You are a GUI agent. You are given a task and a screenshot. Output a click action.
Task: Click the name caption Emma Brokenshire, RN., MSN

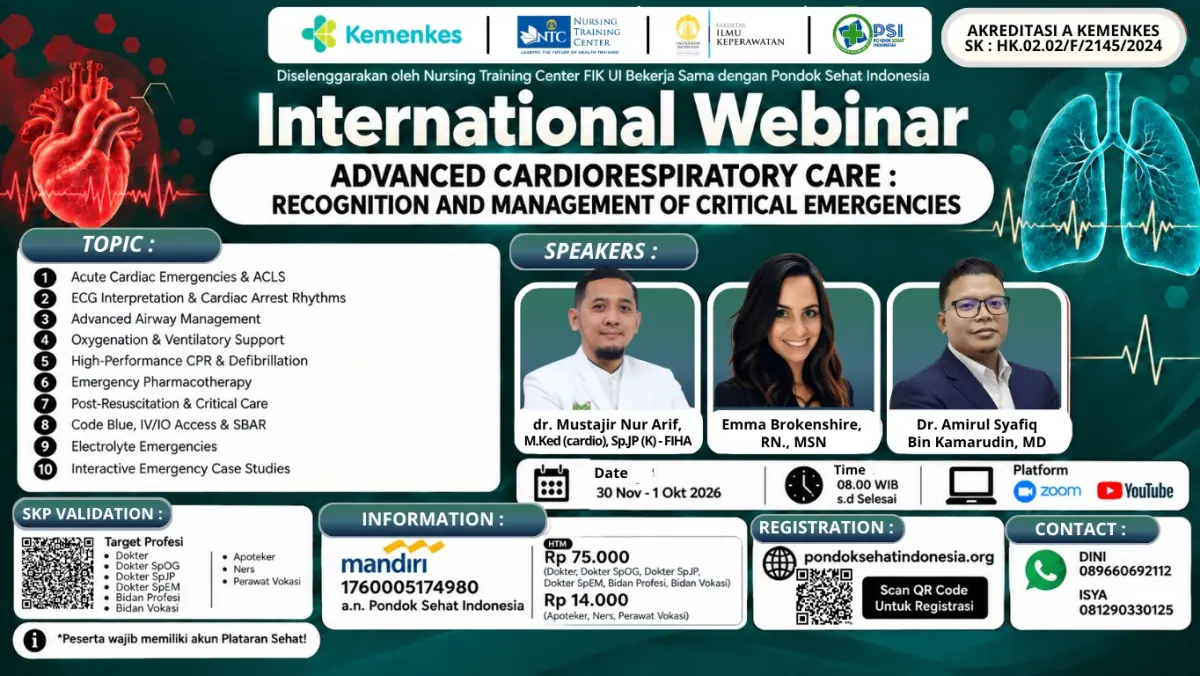(791, 433)
